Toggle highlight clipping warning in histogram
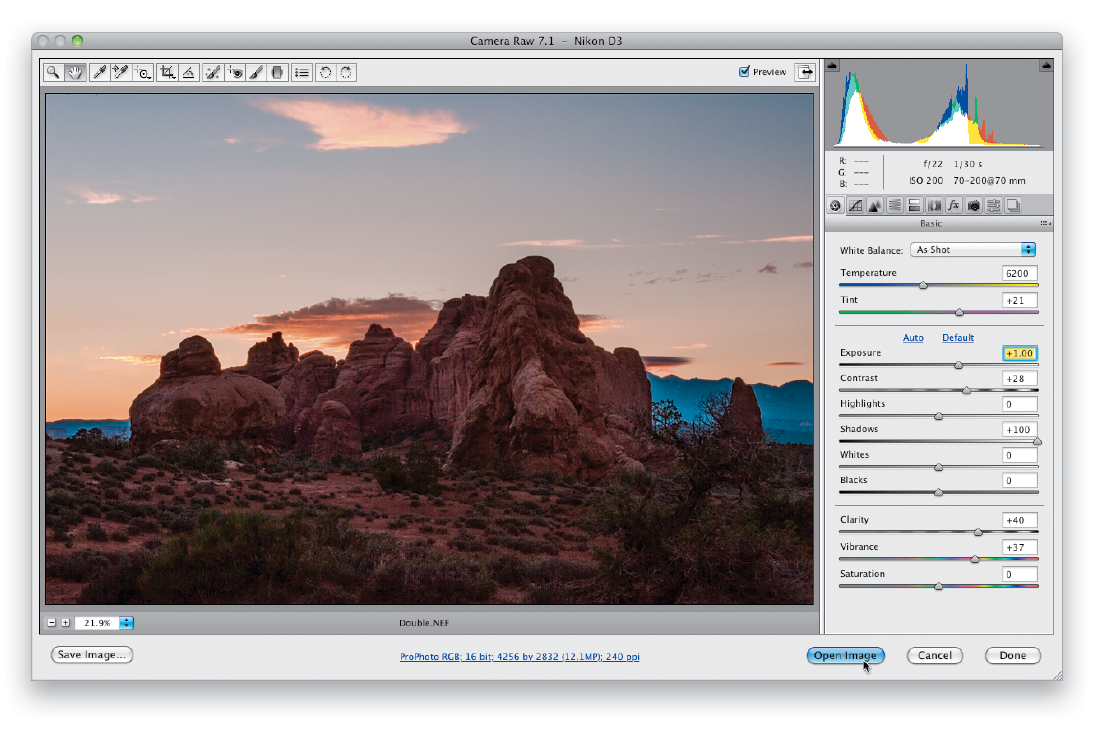1100x730 pixels. 1046,65
